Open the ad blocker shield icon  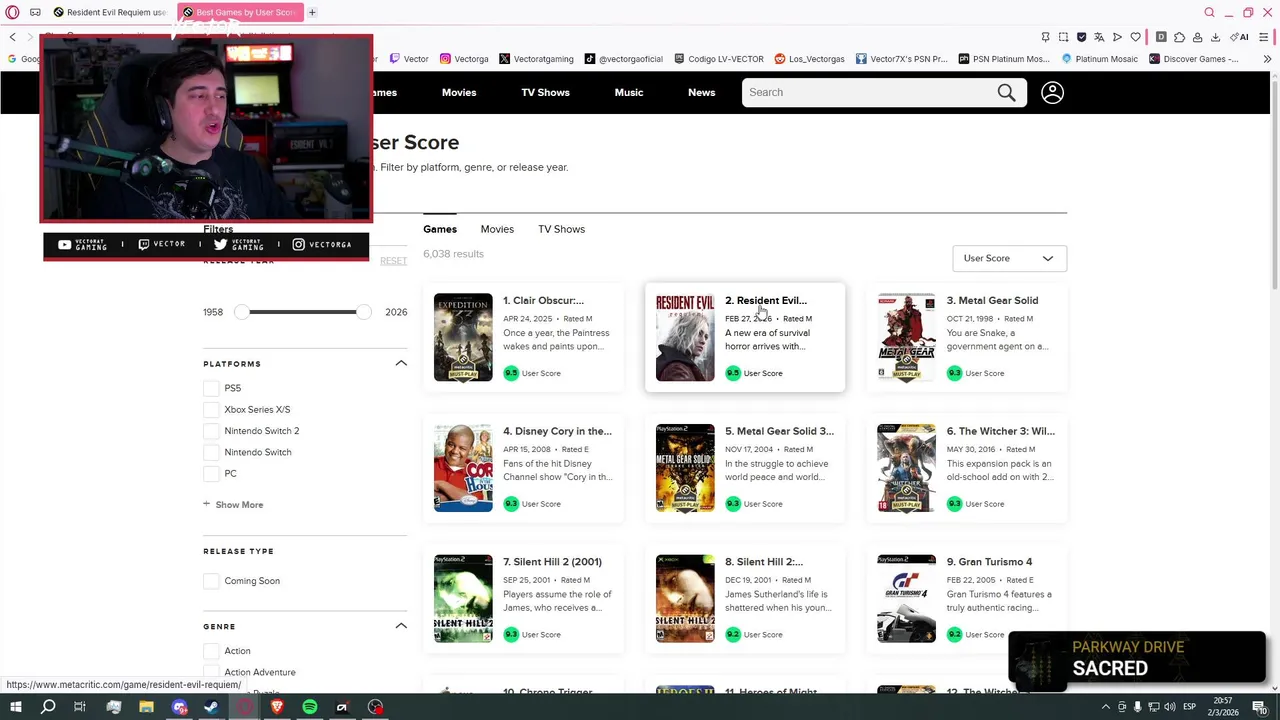point(1081,37)
